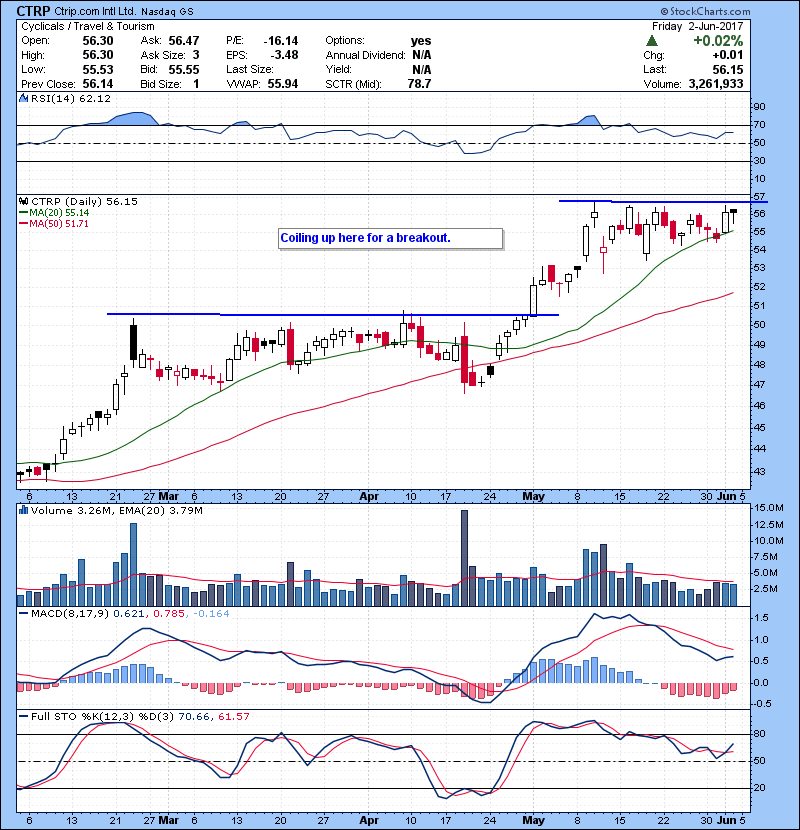Click the Ask value 56.47

[x=184, y=41]
